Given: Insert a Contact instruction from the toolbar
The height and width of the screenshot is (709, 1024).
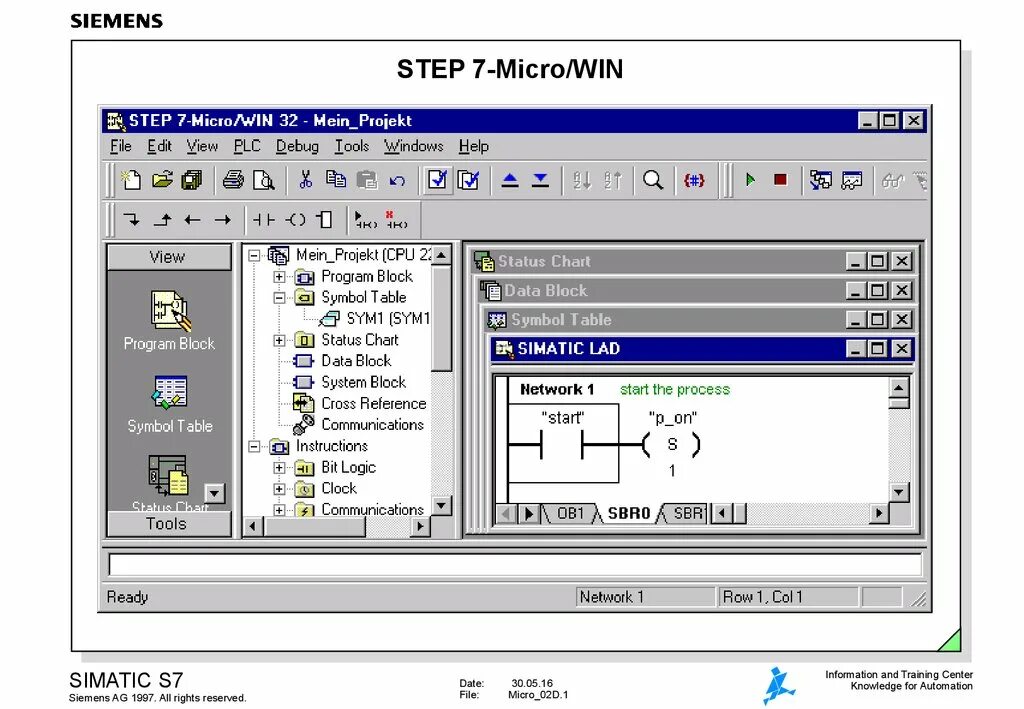Looking at the screenshot, I should pyautogui.click(x=264, y=220).
